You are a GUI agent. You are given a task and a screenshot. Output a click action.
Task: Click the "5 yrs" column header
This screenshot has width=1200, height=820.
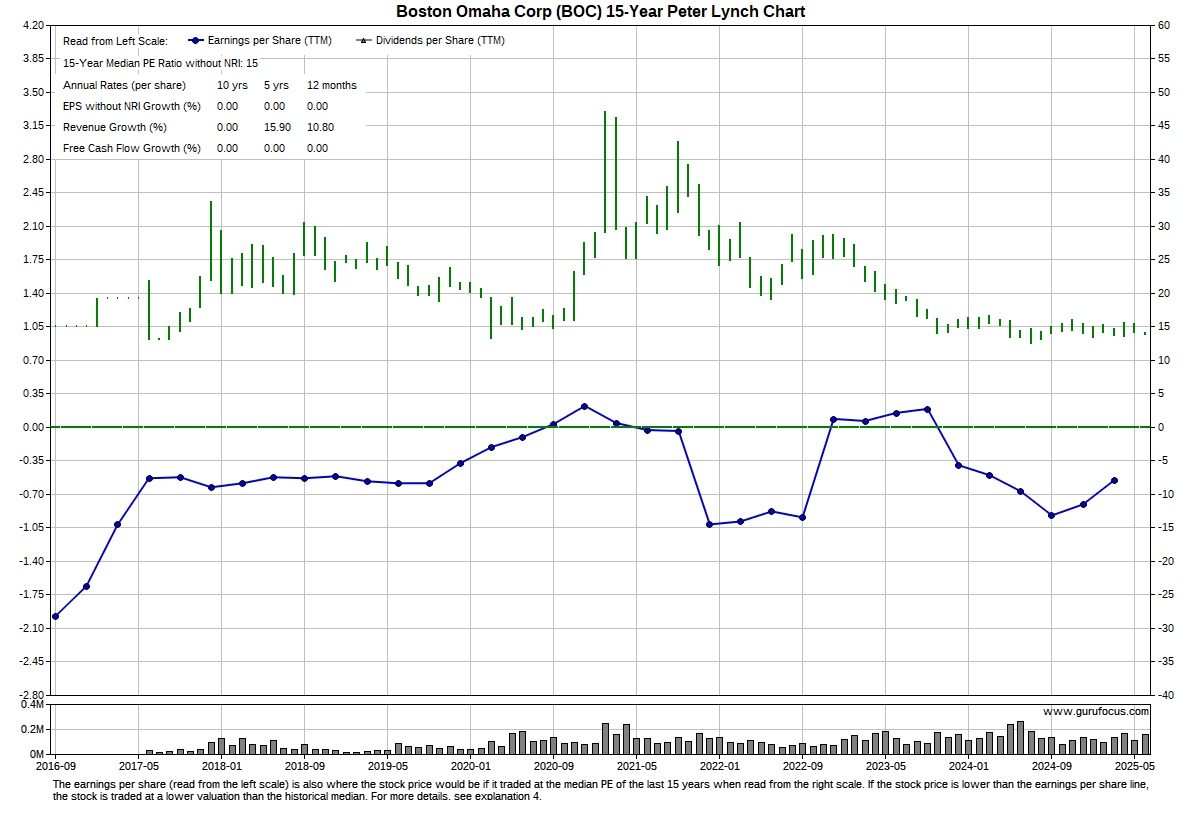click(x=277, y=85)
